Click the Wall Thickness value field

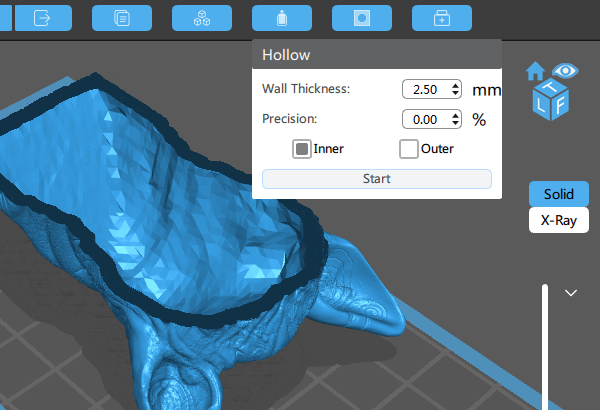[x=426, y=89]
